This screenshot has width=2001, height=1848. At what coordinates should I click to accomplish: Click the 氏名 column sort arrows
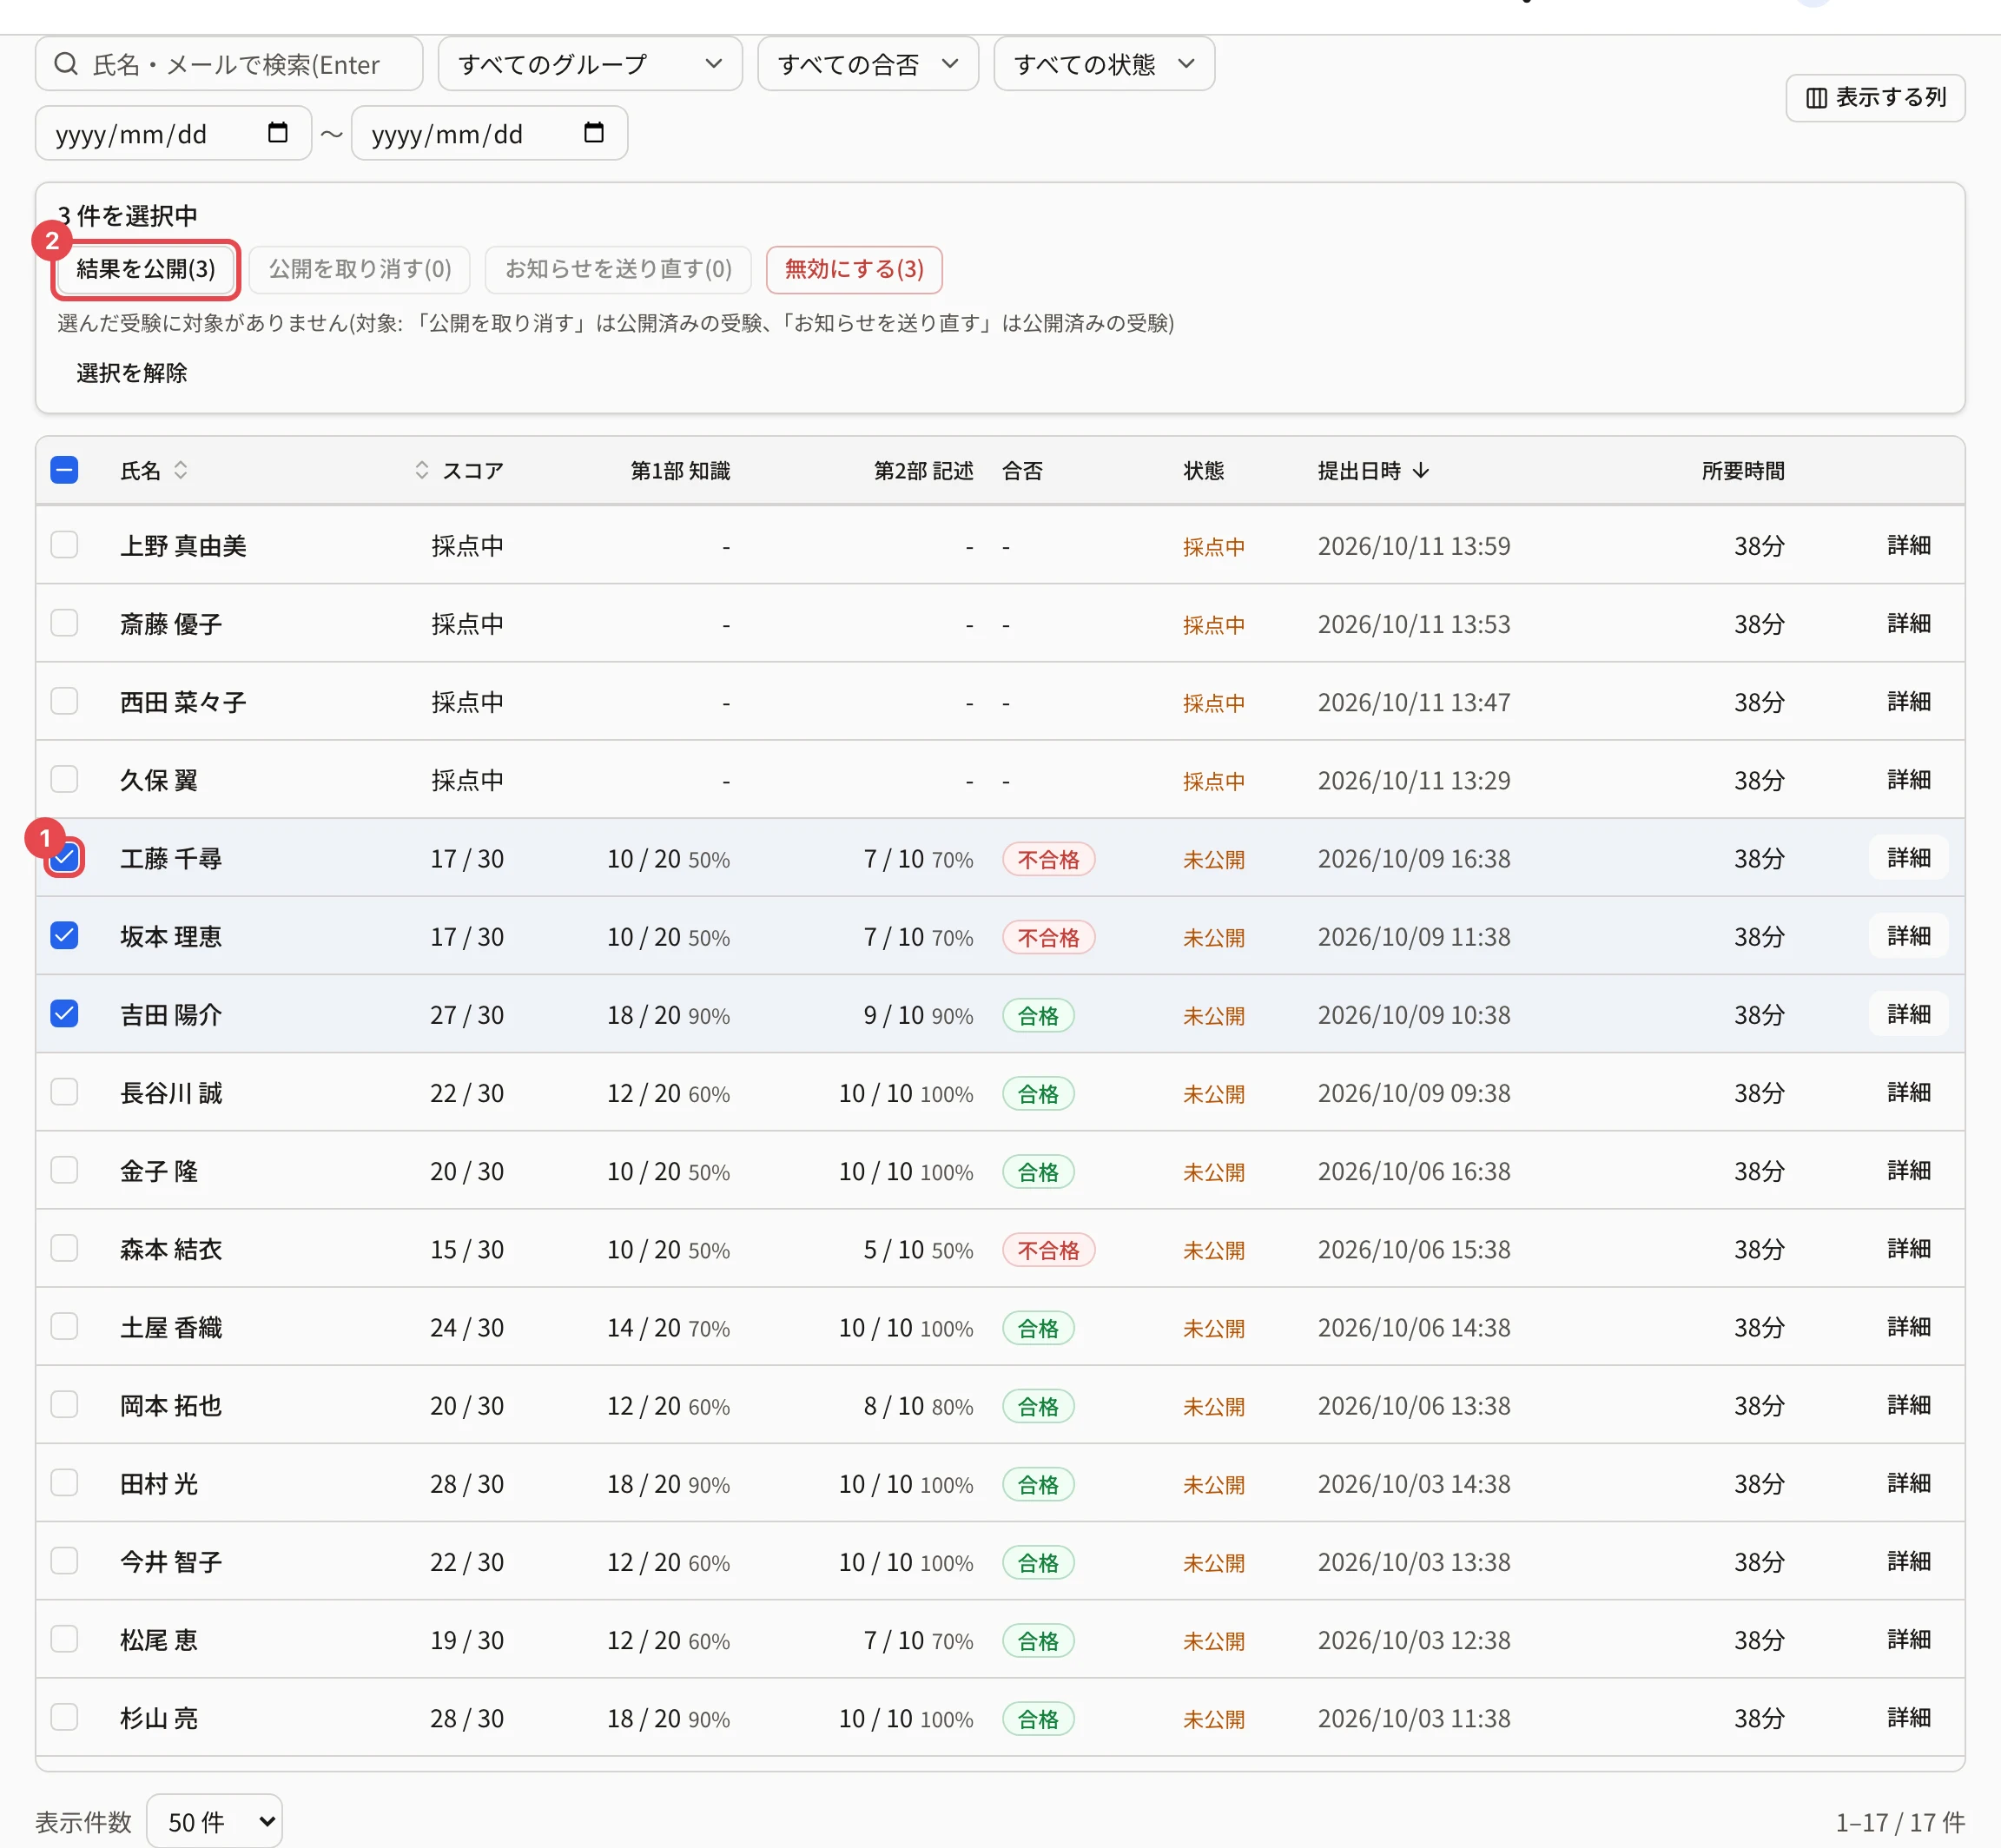[x=181, y=470]
